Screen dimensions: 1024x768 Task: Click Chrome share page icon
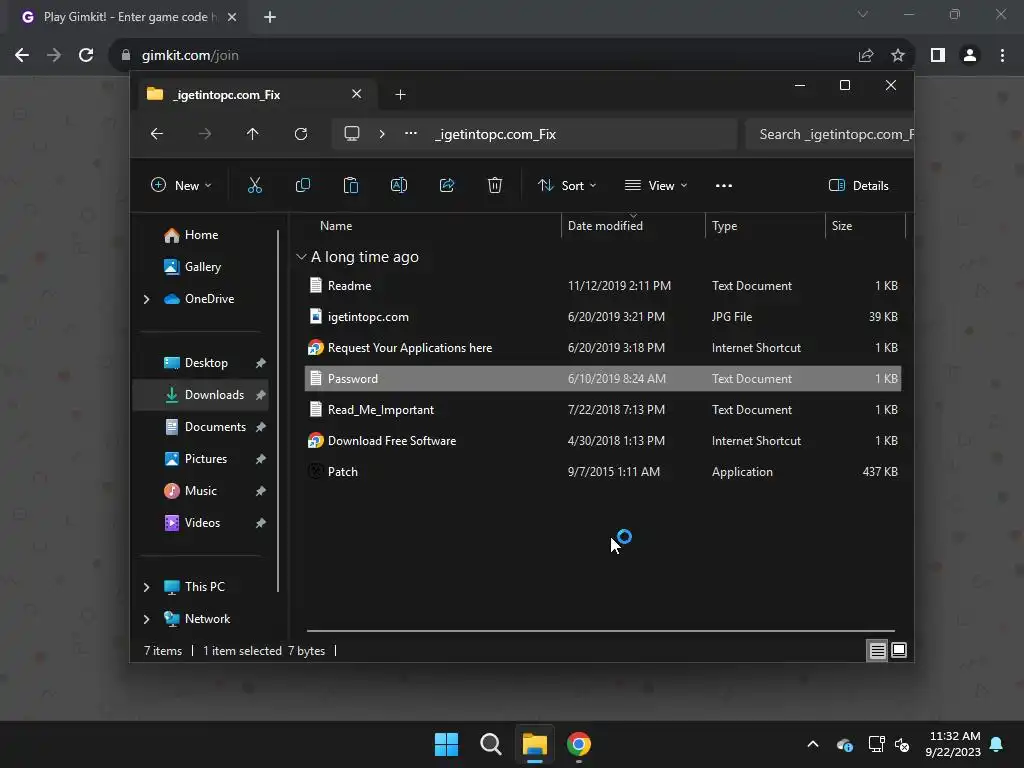pyautogui.click(x=866, y=56)
